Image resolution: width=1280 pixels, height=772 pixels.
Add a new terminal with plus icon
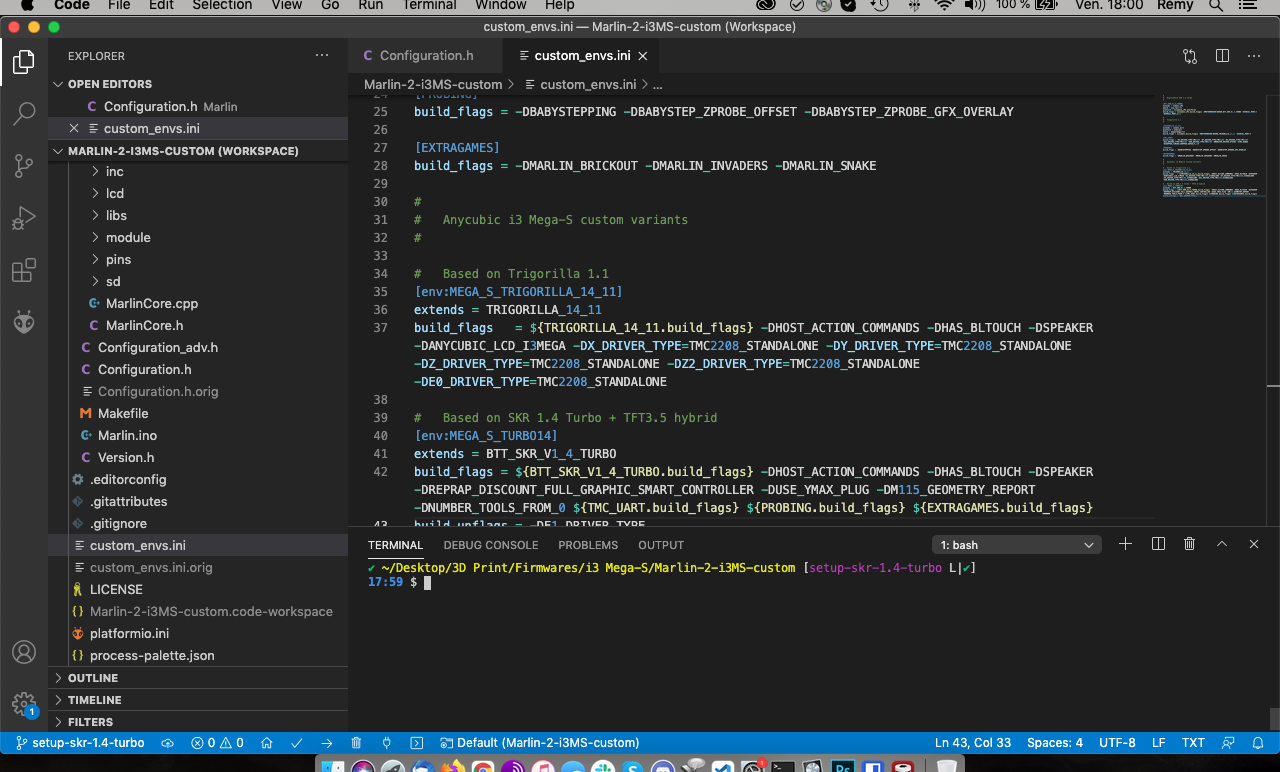coord(1125,544)
